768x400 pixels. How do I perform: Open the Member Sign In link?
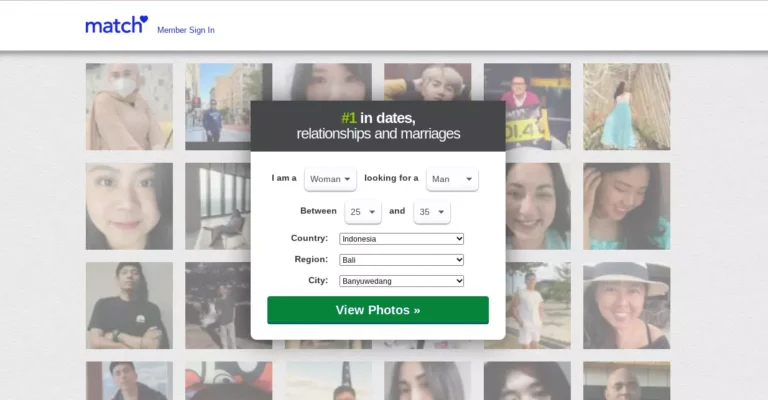(x=185, y=30)
